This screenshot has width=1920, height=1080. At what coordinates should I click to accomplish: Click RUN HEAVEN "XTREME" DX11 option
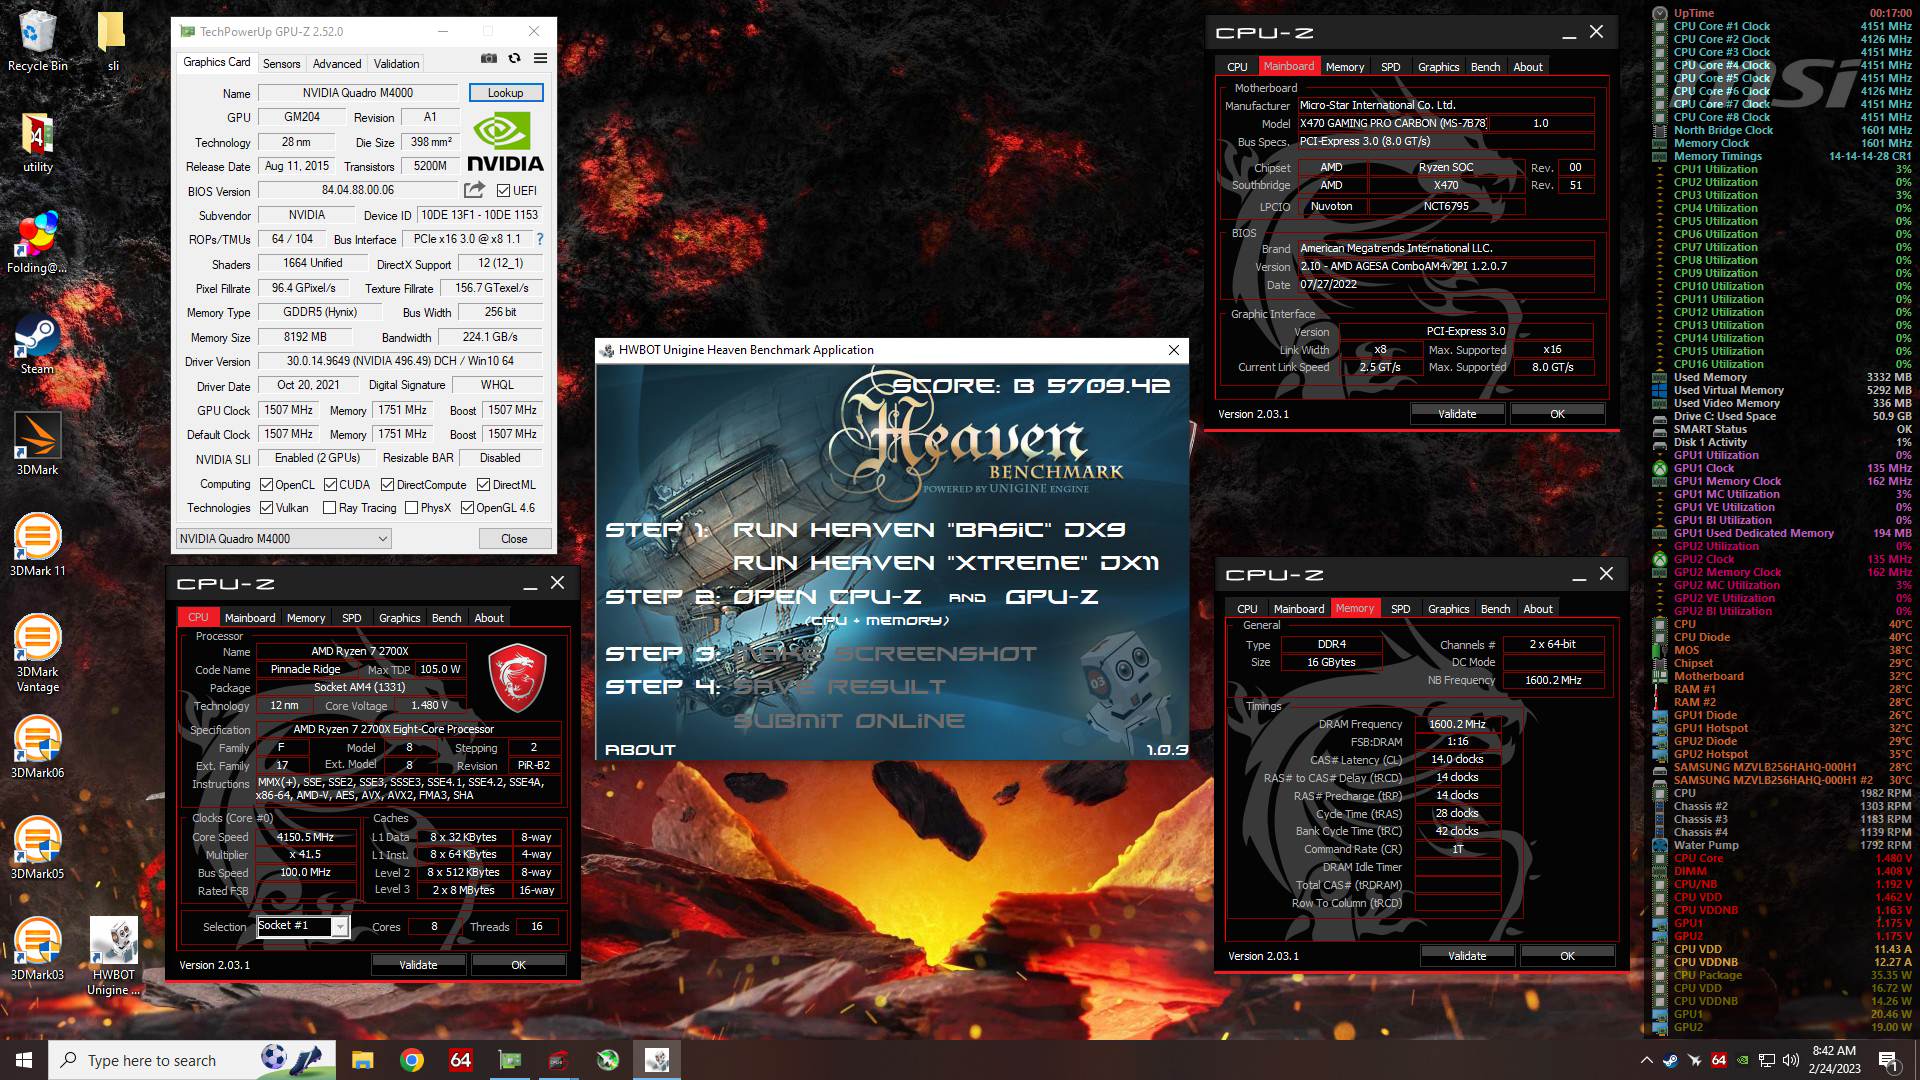(x=946, y=563)
